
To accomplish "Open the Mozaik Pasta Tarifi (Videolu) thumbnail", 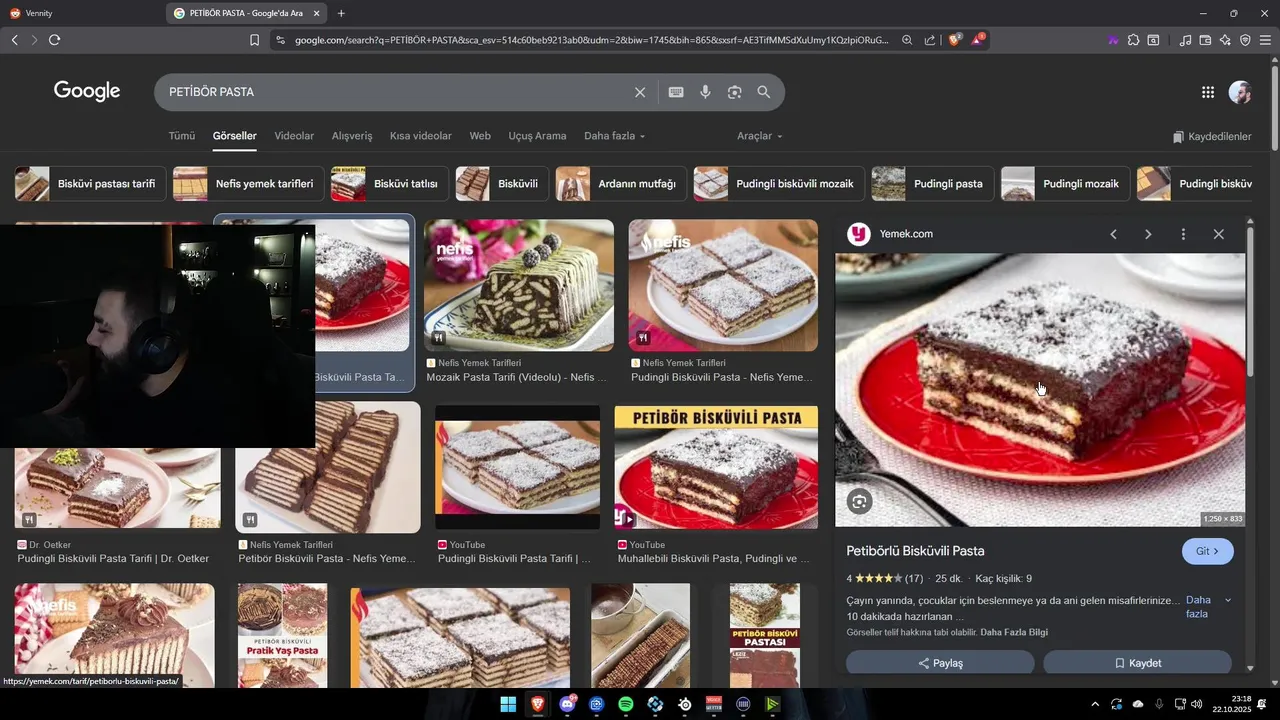I will pyautogui.click(x=519, y=285).
